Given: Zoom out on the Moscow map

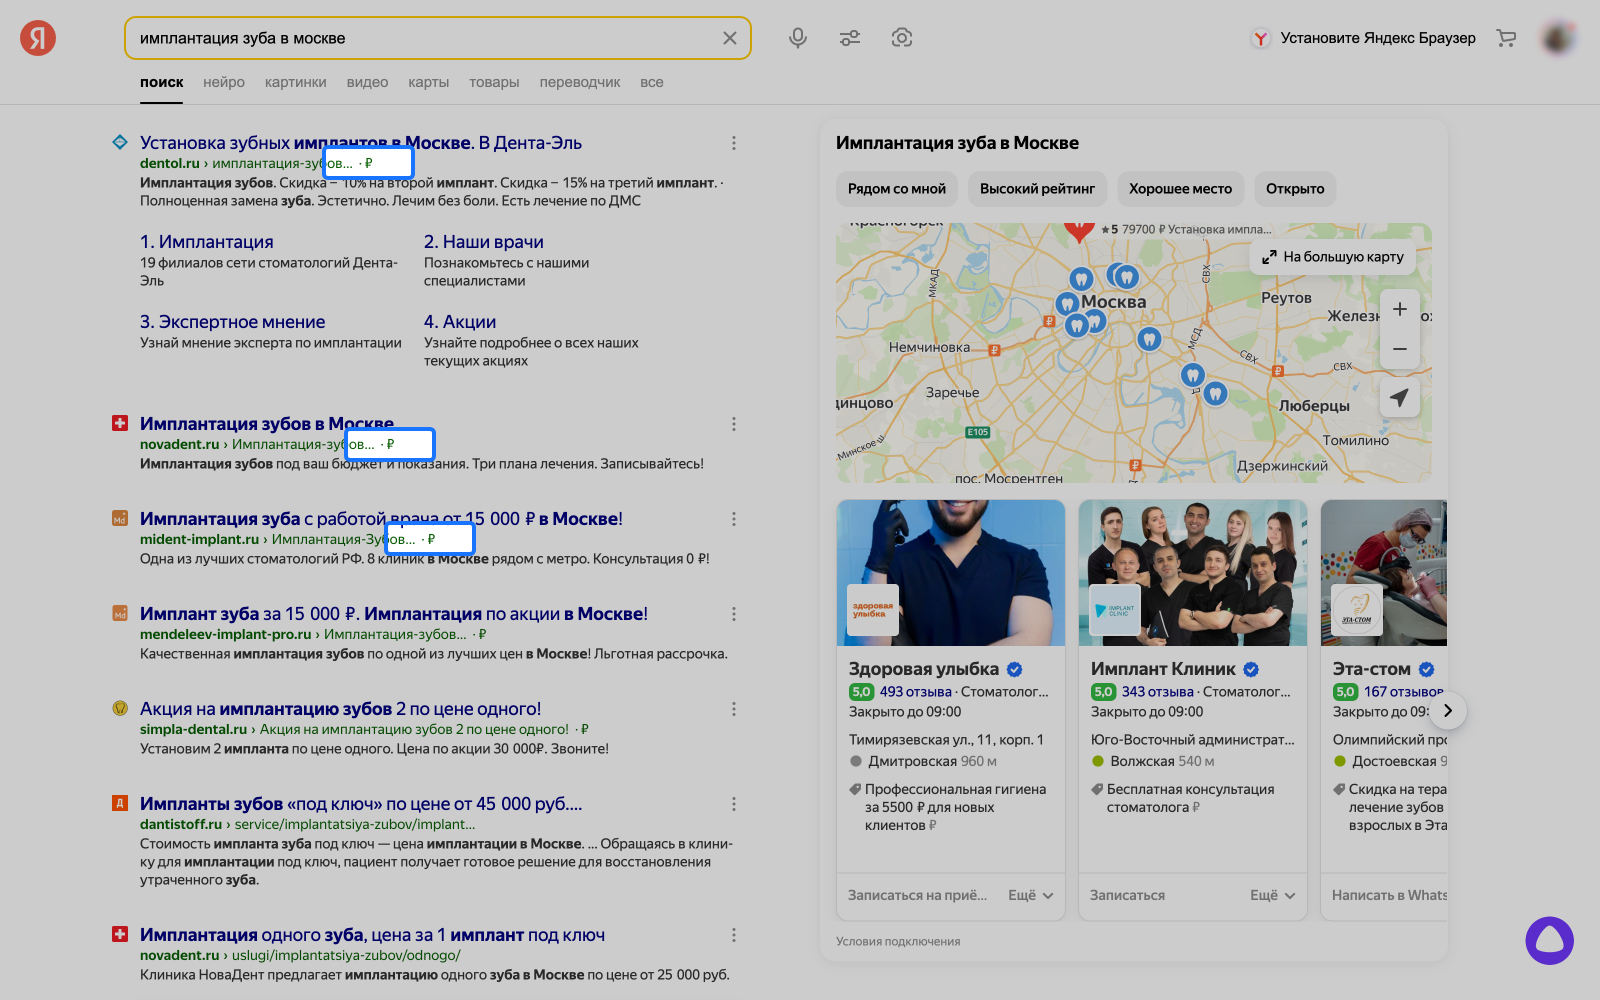Looking at the screenshot, I should point(1399,349).
